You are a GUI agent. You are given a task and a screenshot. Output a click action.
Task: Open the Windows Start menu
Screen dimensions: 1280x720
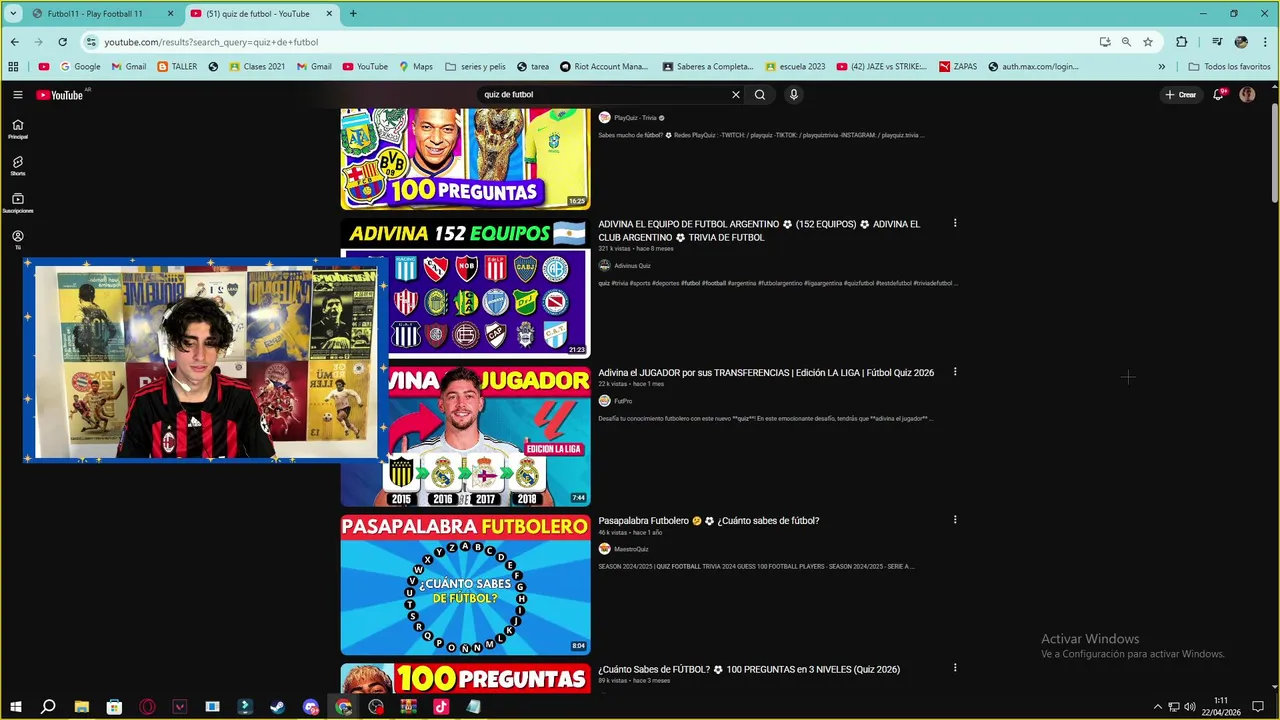pyautogui.click(x=16, y=707)
